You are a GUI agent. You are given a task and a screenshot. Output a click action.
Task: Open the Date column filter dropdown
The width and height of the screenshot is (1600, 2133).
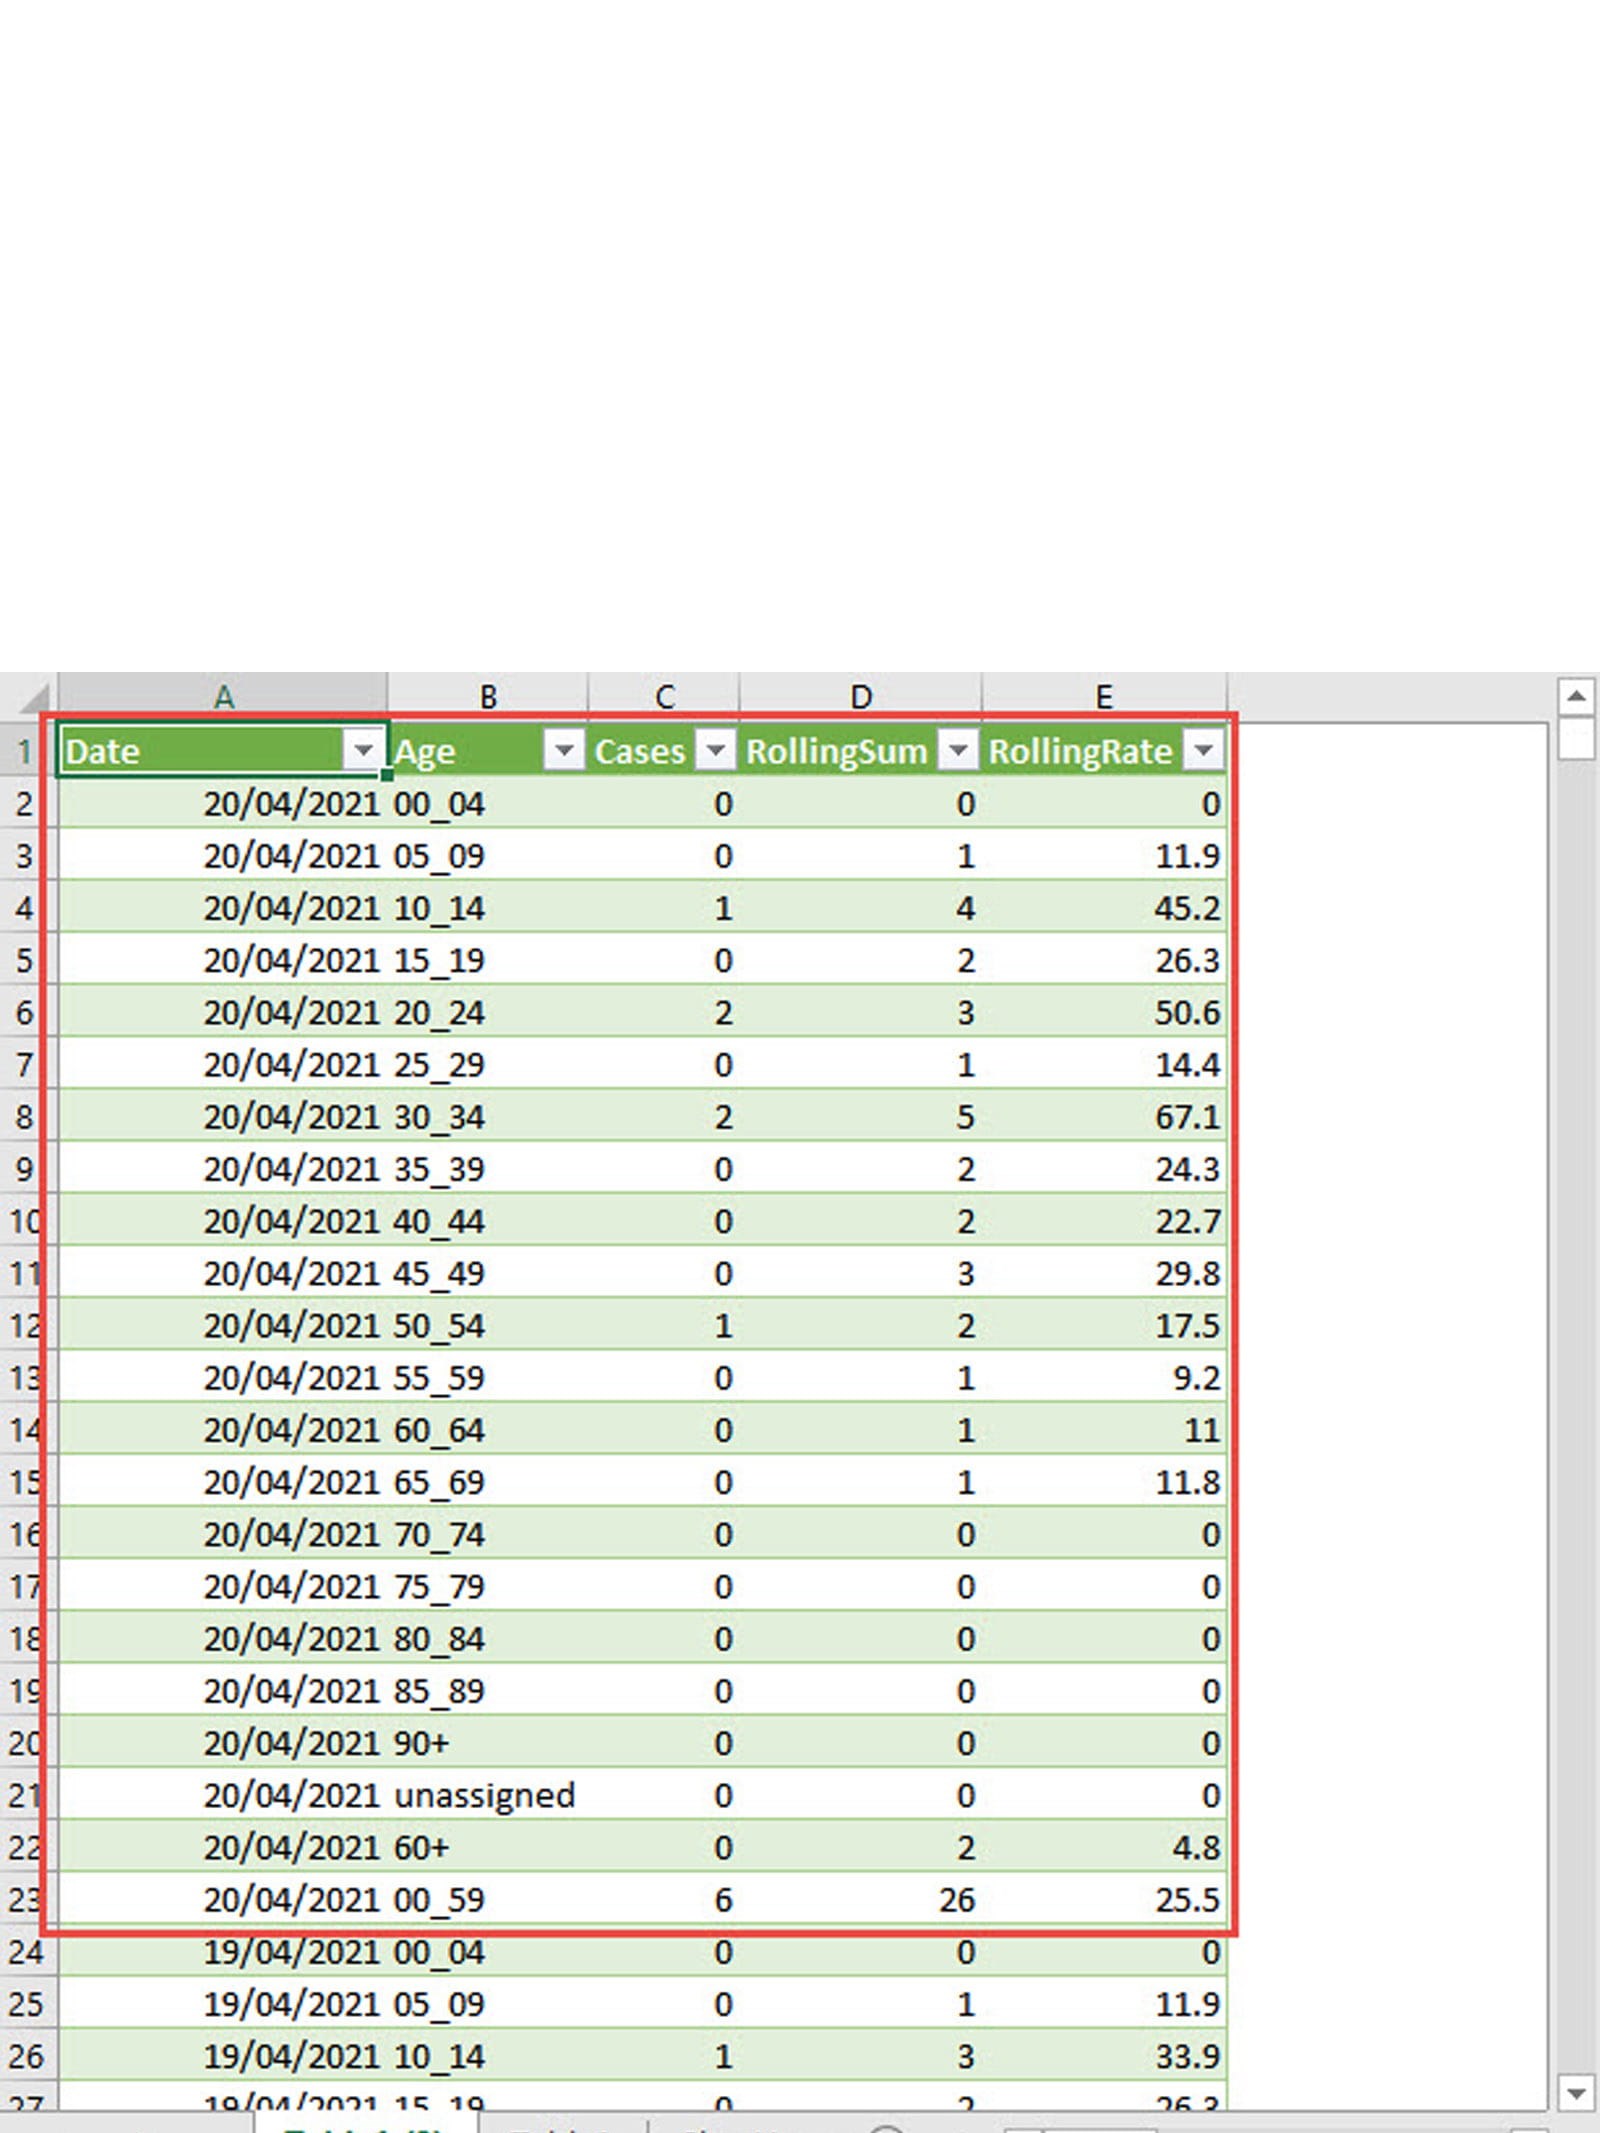(x=363, y=750)
